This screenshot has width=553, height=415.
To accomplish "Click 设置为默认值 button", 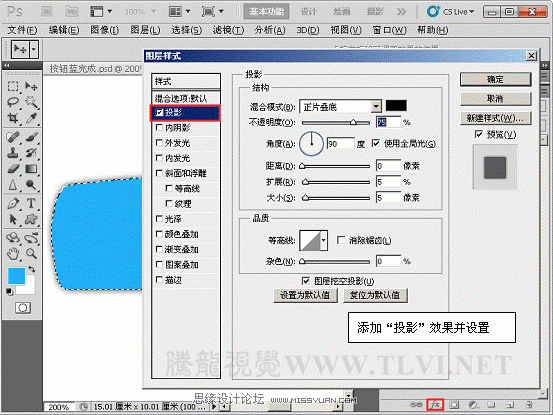I will click(x=305, y=295).
